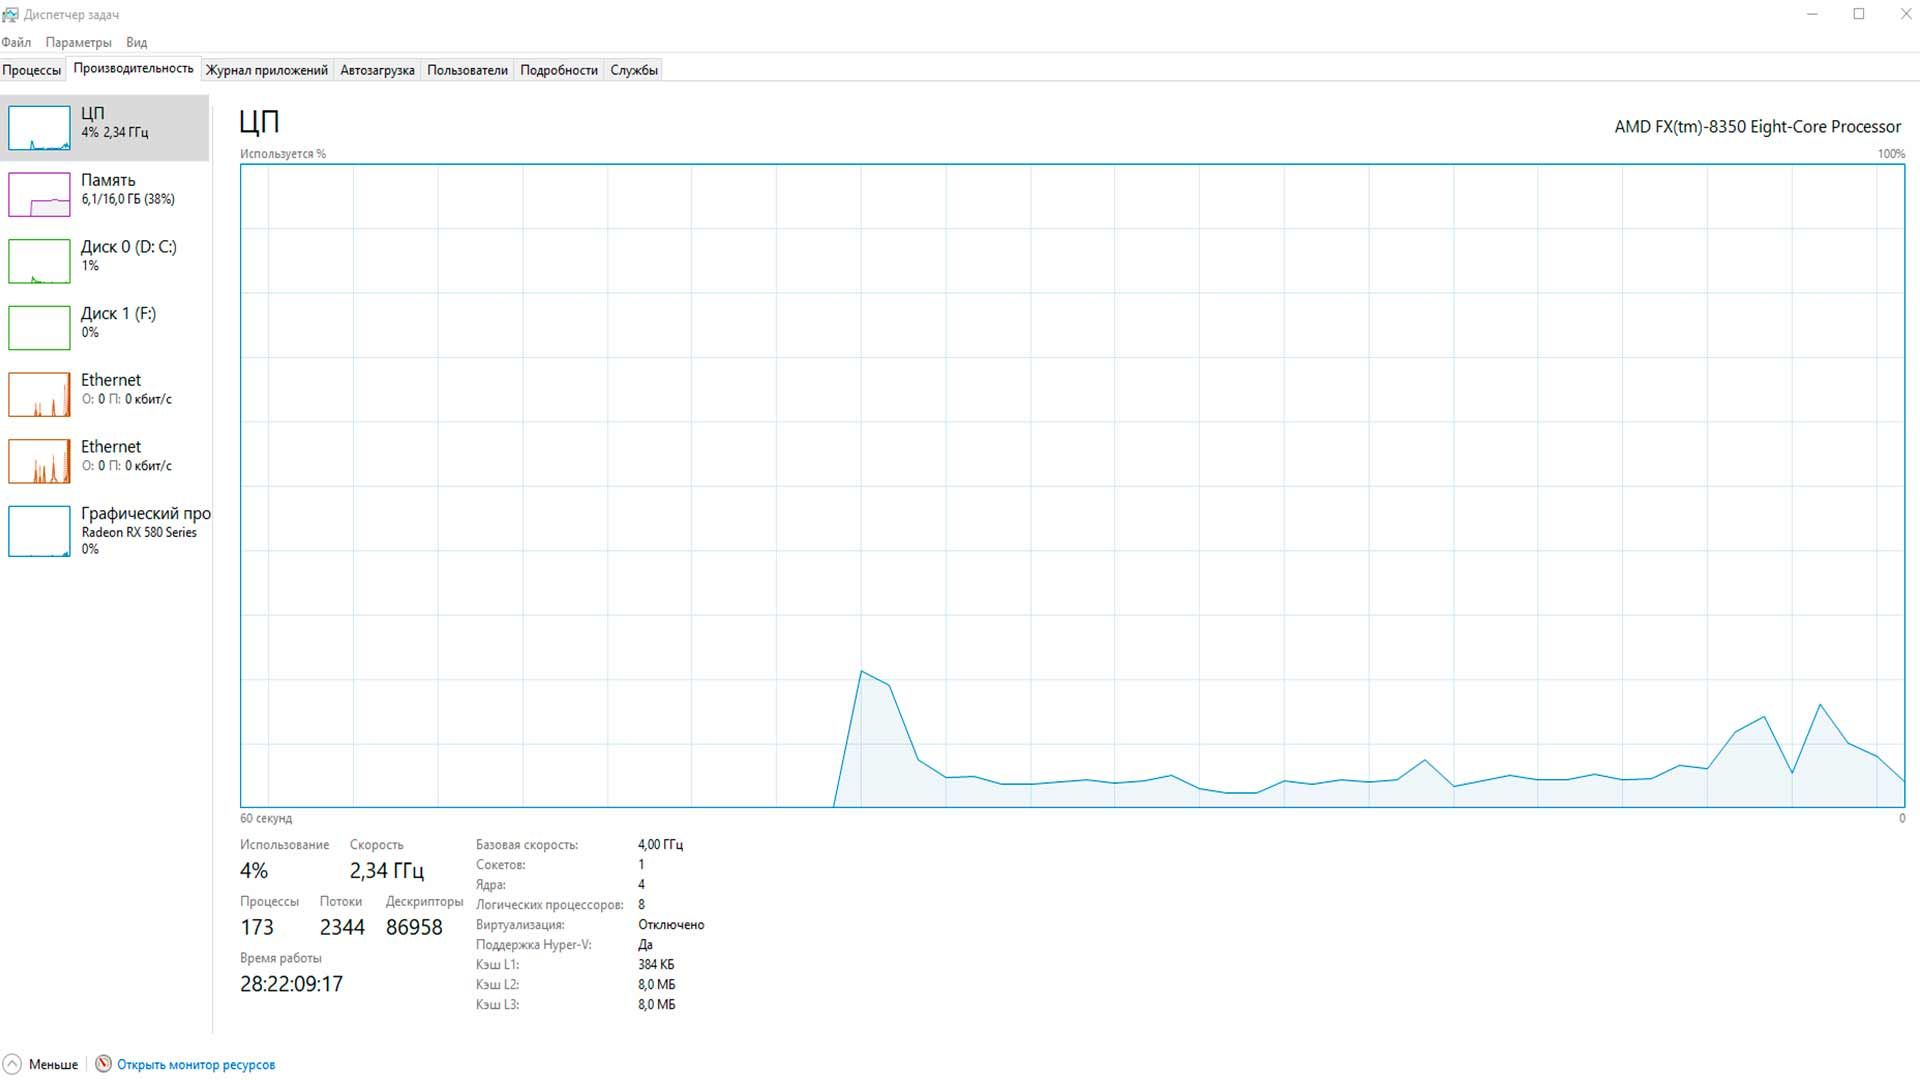This screenshot has height=1080, width=1920.
Task: Click the Меньше button
Action: pyautogui.click(x=56, y=1064)
